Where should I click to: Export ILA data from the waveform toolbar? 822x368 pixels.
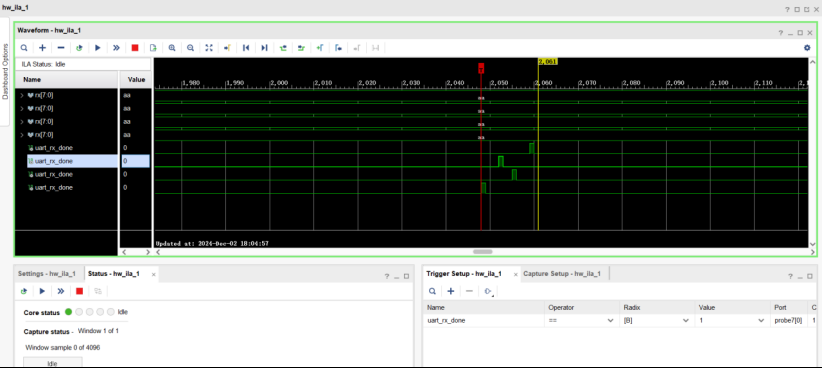click(153, 48)
